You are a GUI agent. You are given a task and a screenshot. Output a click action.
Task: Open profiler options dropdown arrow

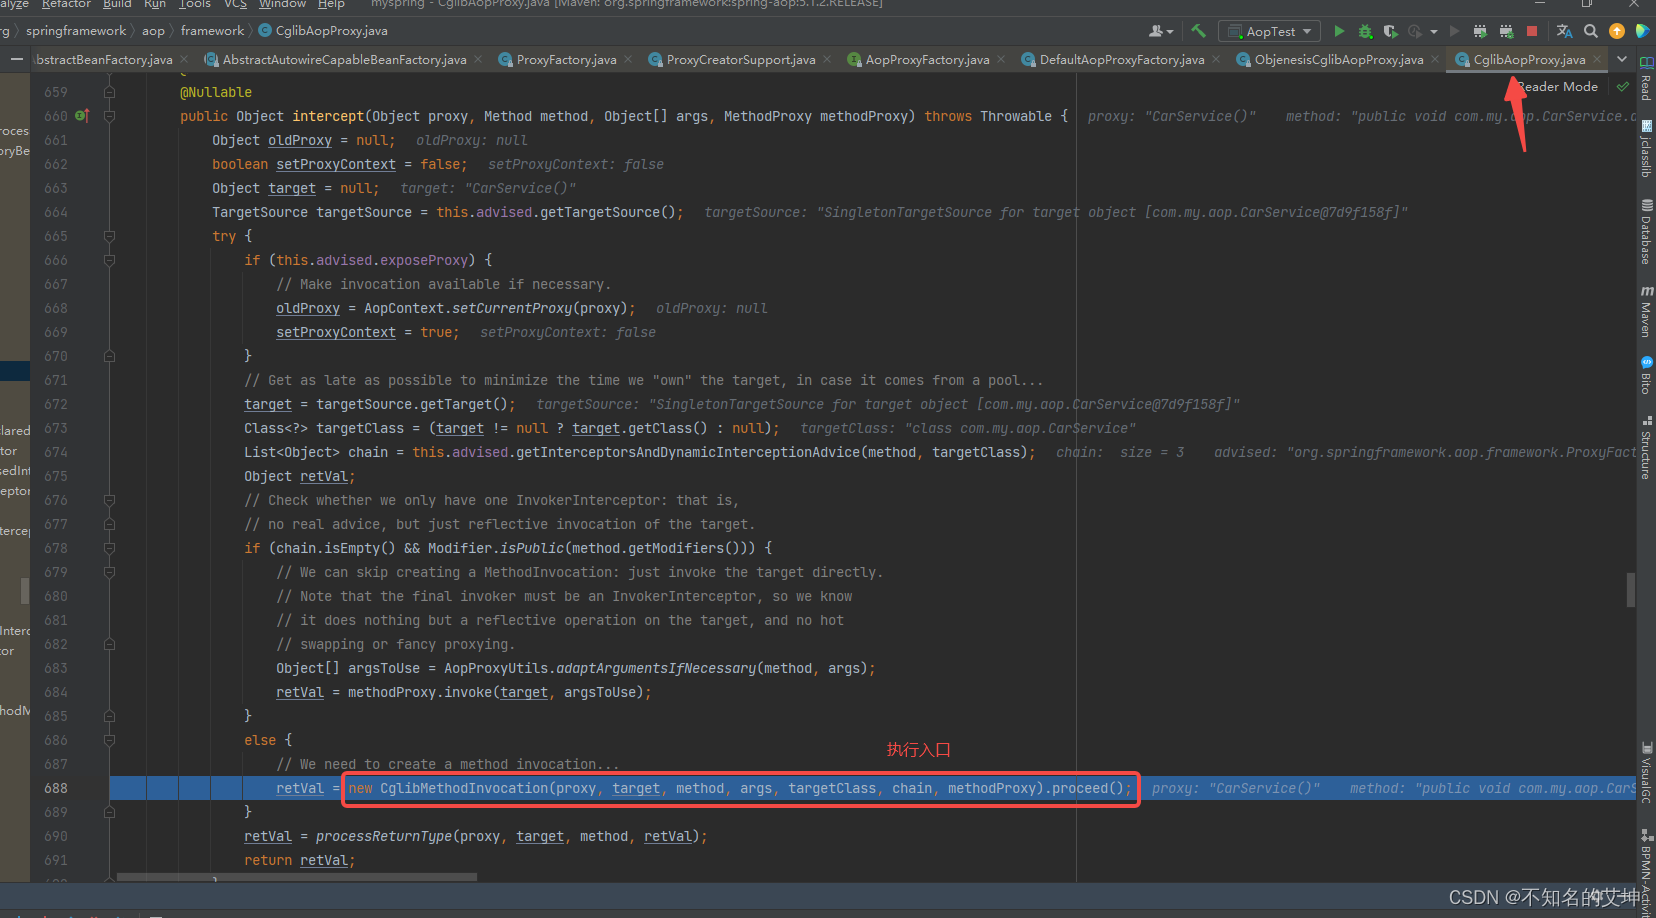click(1433, 31)
